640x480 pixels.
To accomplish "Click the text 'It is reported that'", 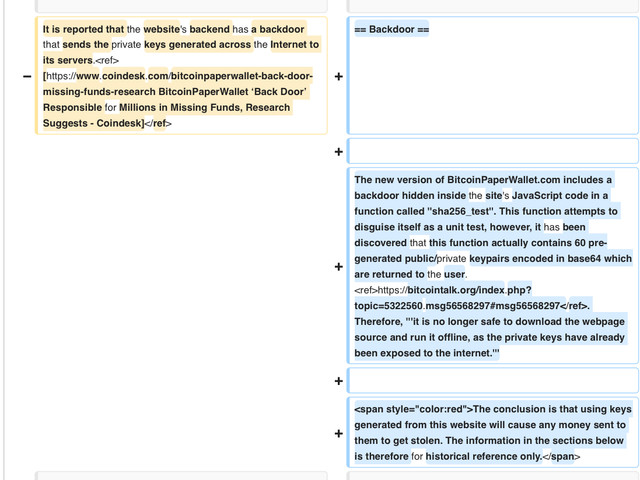I will 83,29.
